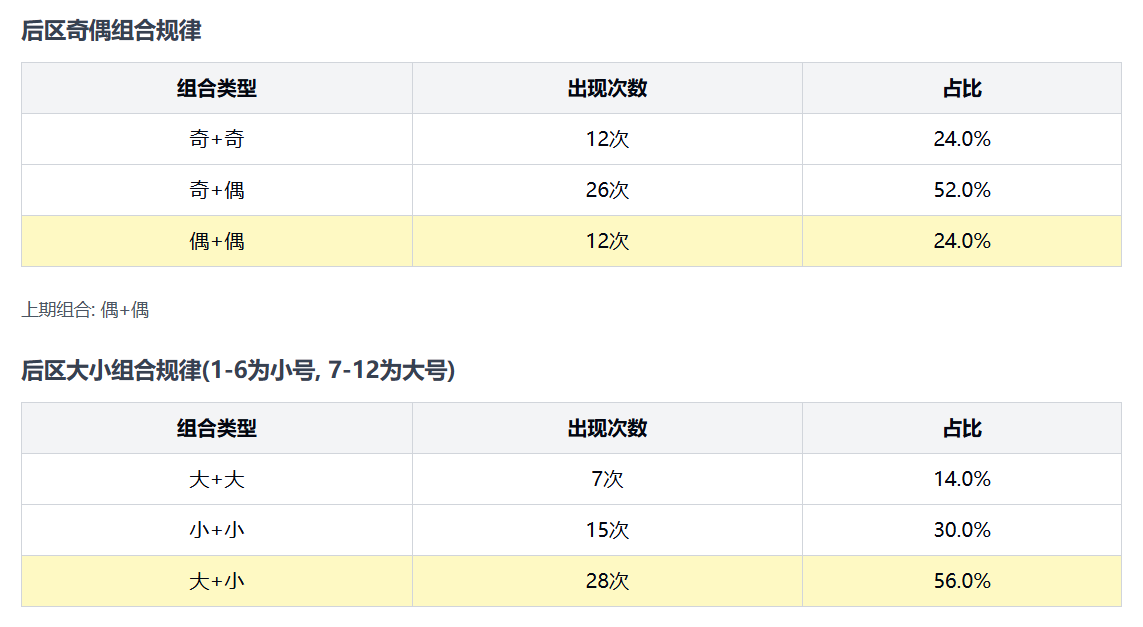Screen dimensions: 1143x627
Task: Click the 26次 occurrence count cell
Action: click(607, 190)
